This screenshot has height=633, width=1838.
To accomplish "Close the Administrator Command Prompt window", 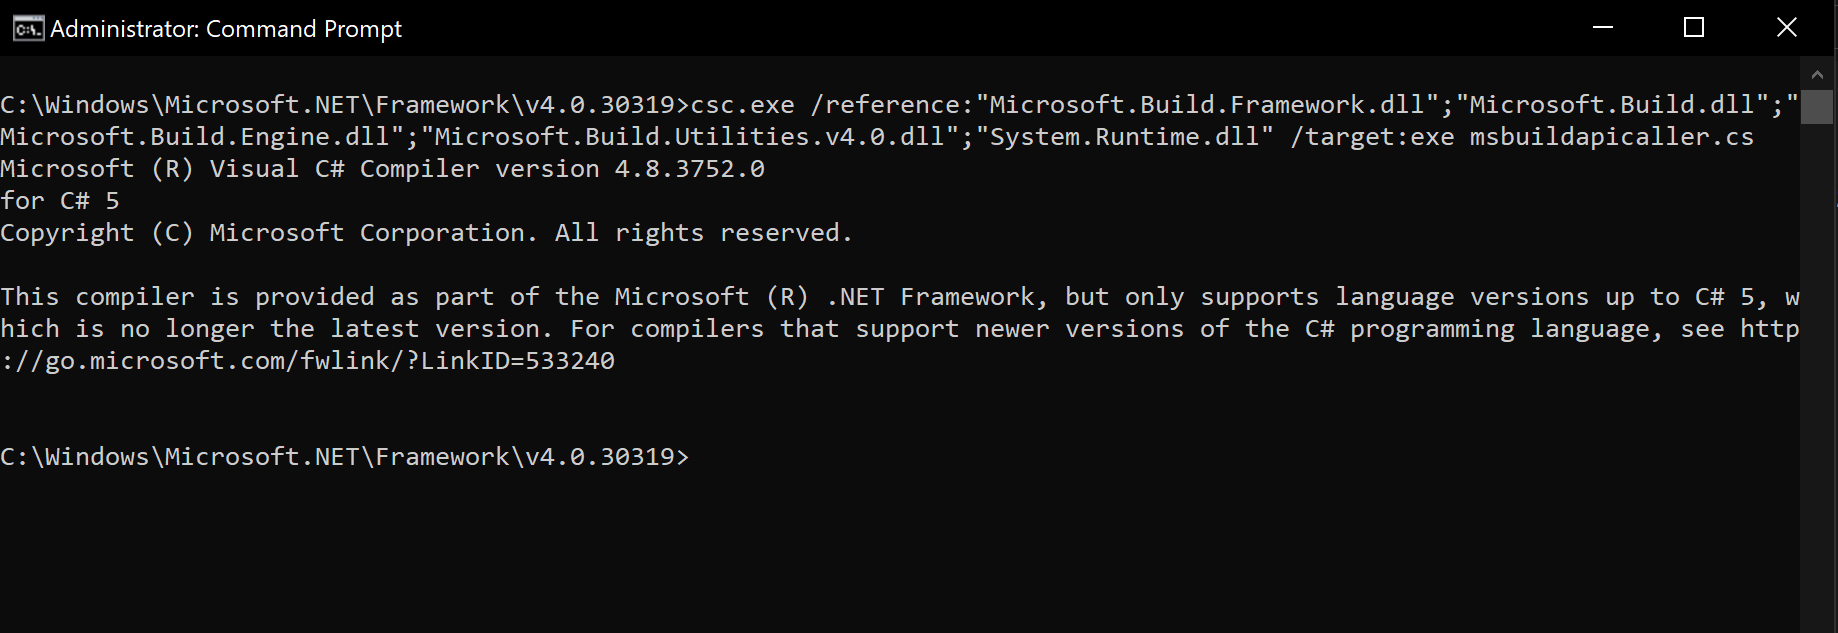I will [x=1786, y=28].
